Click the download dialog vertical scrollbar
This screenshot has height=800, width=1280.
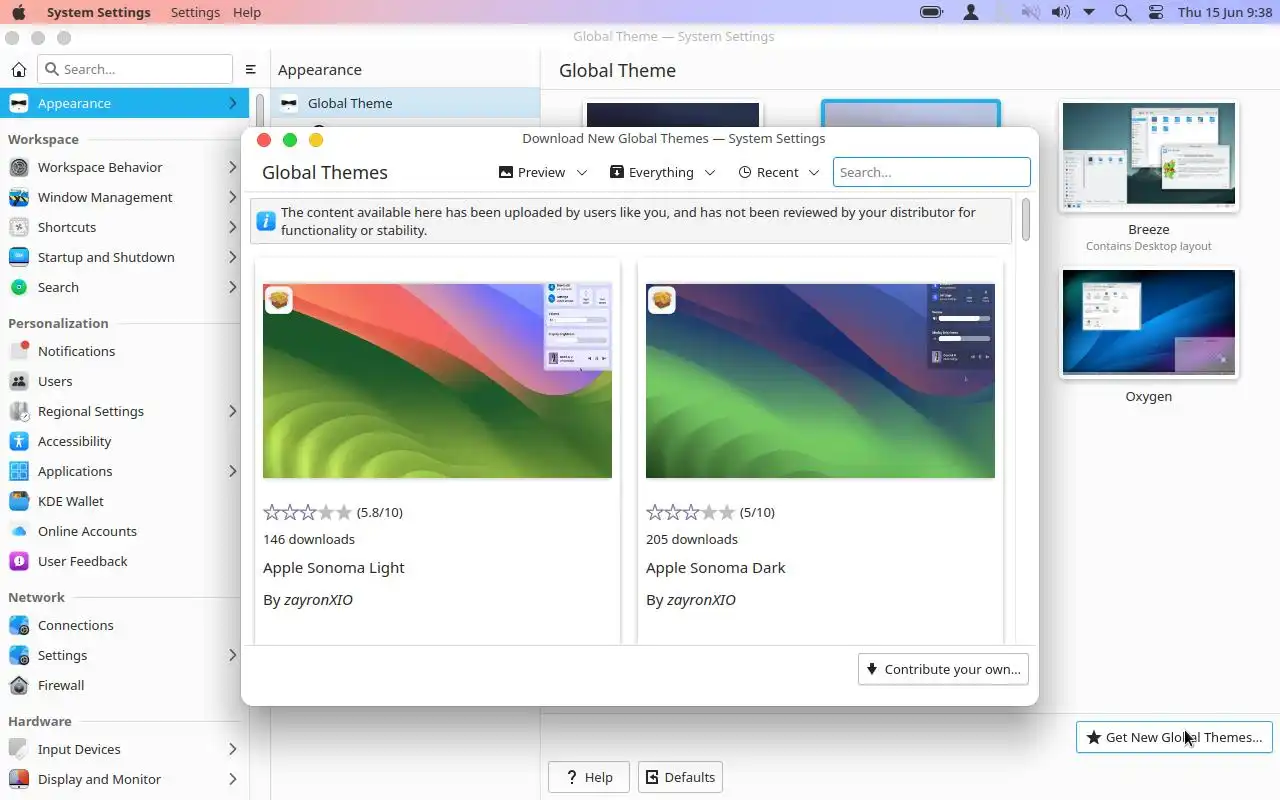click(x=1026, y=220)
